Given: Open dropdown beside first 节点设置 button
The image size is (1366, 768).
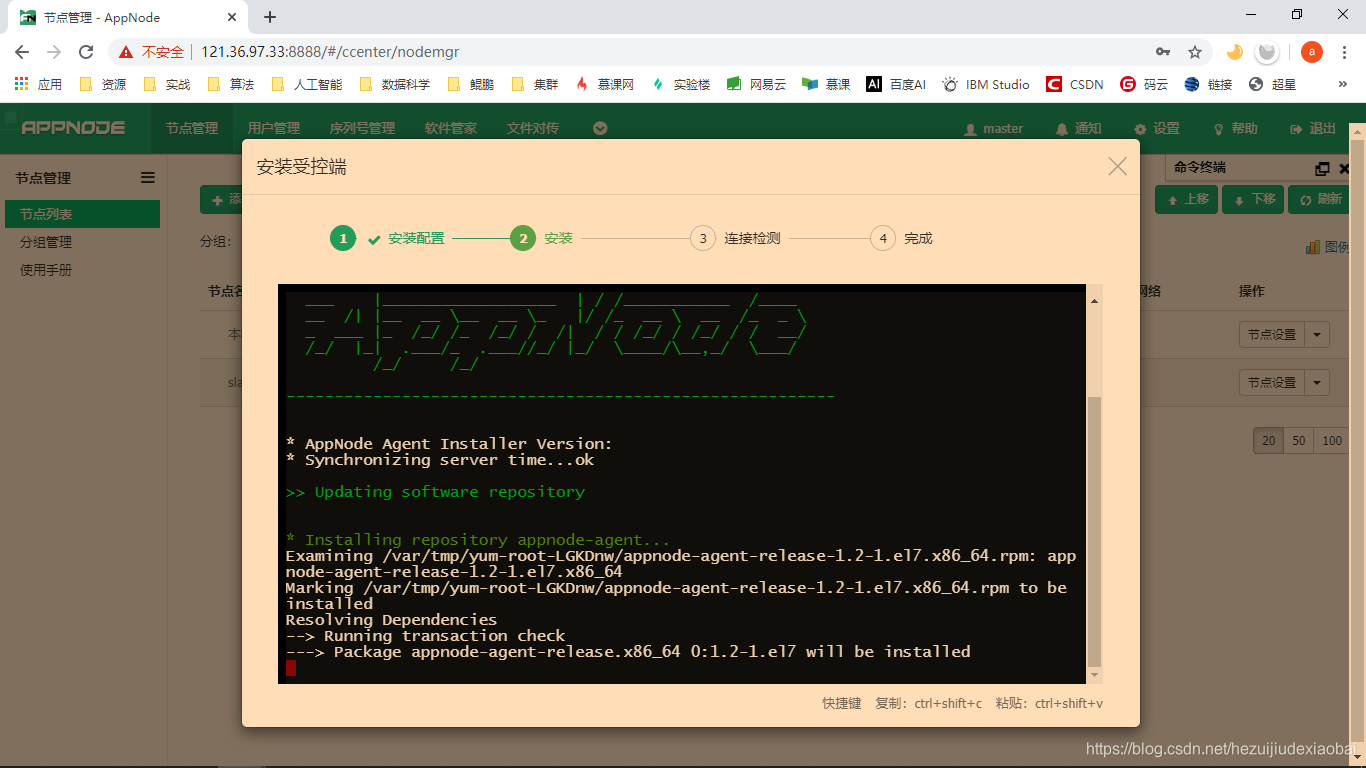Looking at the screenshot, I should tap(1317, 334).
